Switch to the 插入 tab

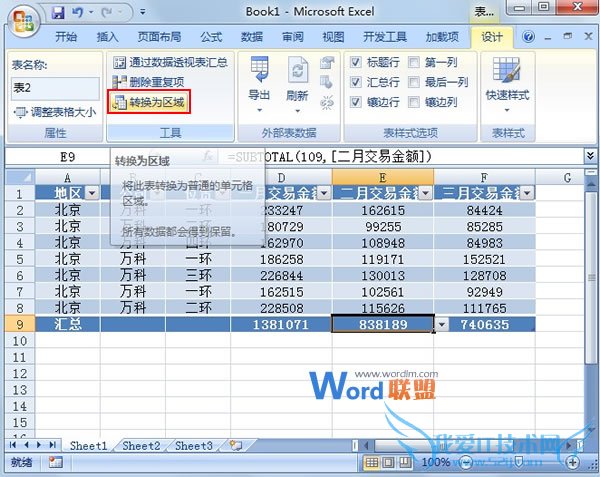point(108,37)
